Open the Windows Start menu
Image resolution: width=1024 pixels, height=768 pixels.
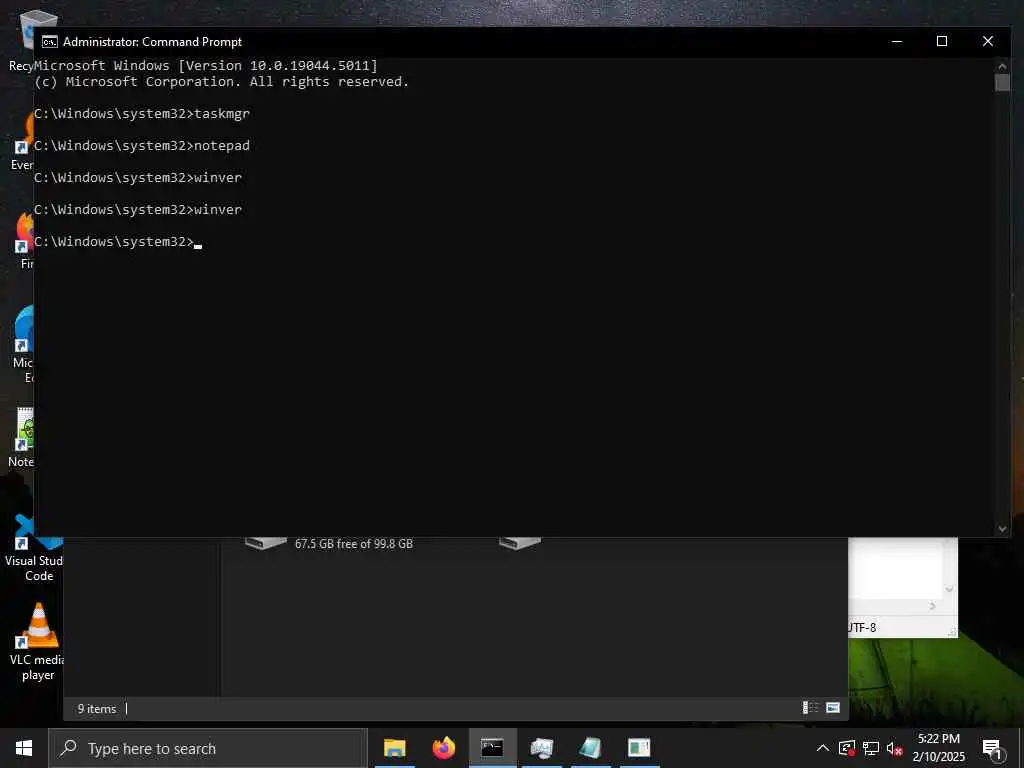[24, 748]
